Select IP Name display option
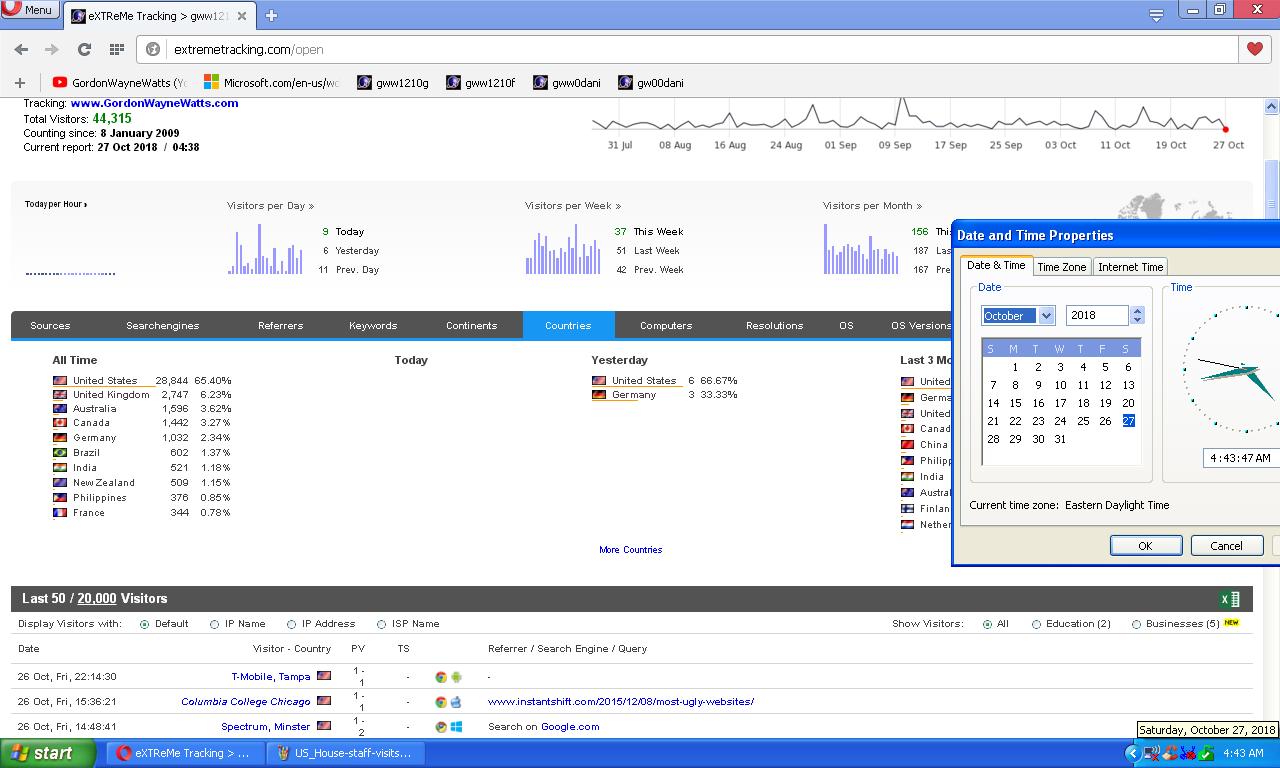This screenshot has height=768, width=1280. (215, 624)
